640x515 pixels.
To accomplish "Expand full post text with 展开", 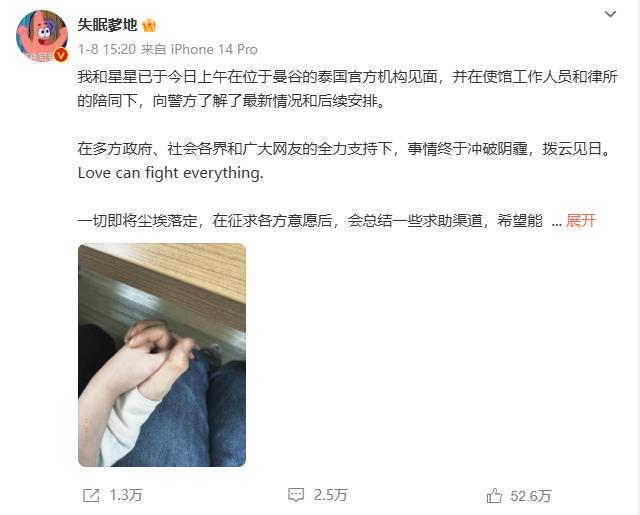I will click(x=581, y=221).
